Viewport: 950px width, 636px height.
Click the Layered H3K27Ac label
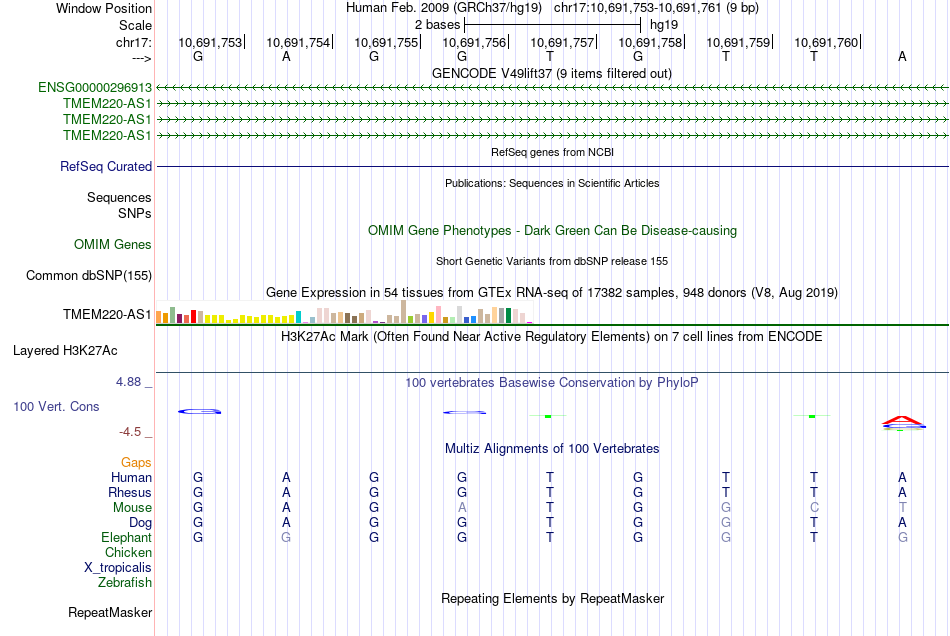point(65,351)
